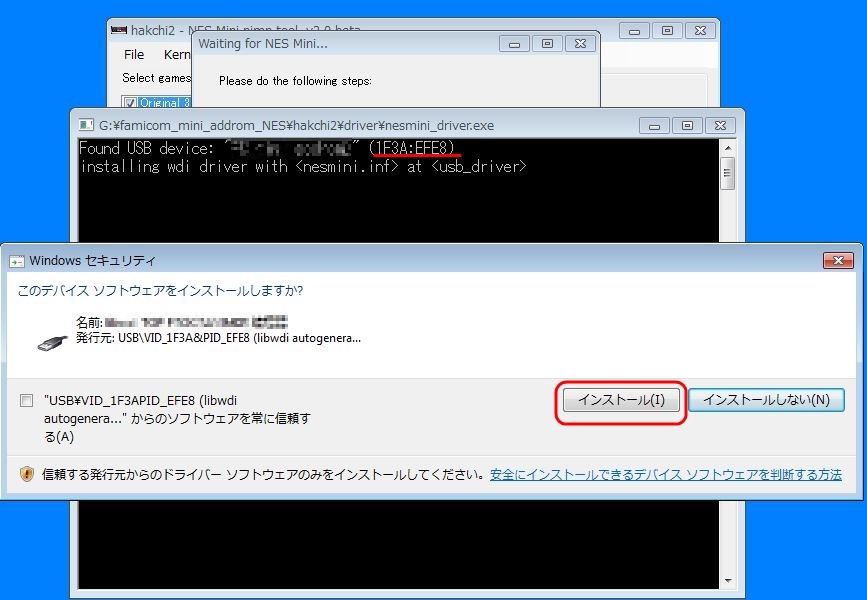Click the USB plug device icon
Image resolution: width=867 pixels, height=600 pixels.
pos(52,342)
